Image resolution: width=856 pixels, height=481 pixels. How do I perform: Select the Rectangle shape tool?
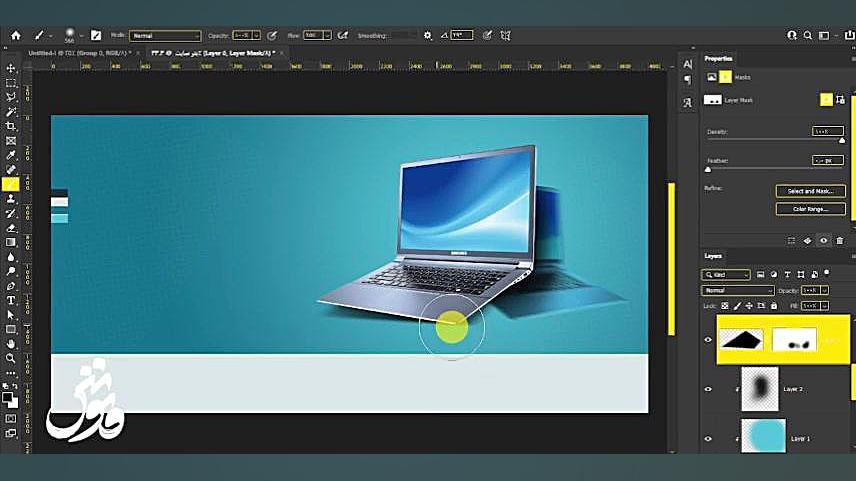click(x=10, y=329)
